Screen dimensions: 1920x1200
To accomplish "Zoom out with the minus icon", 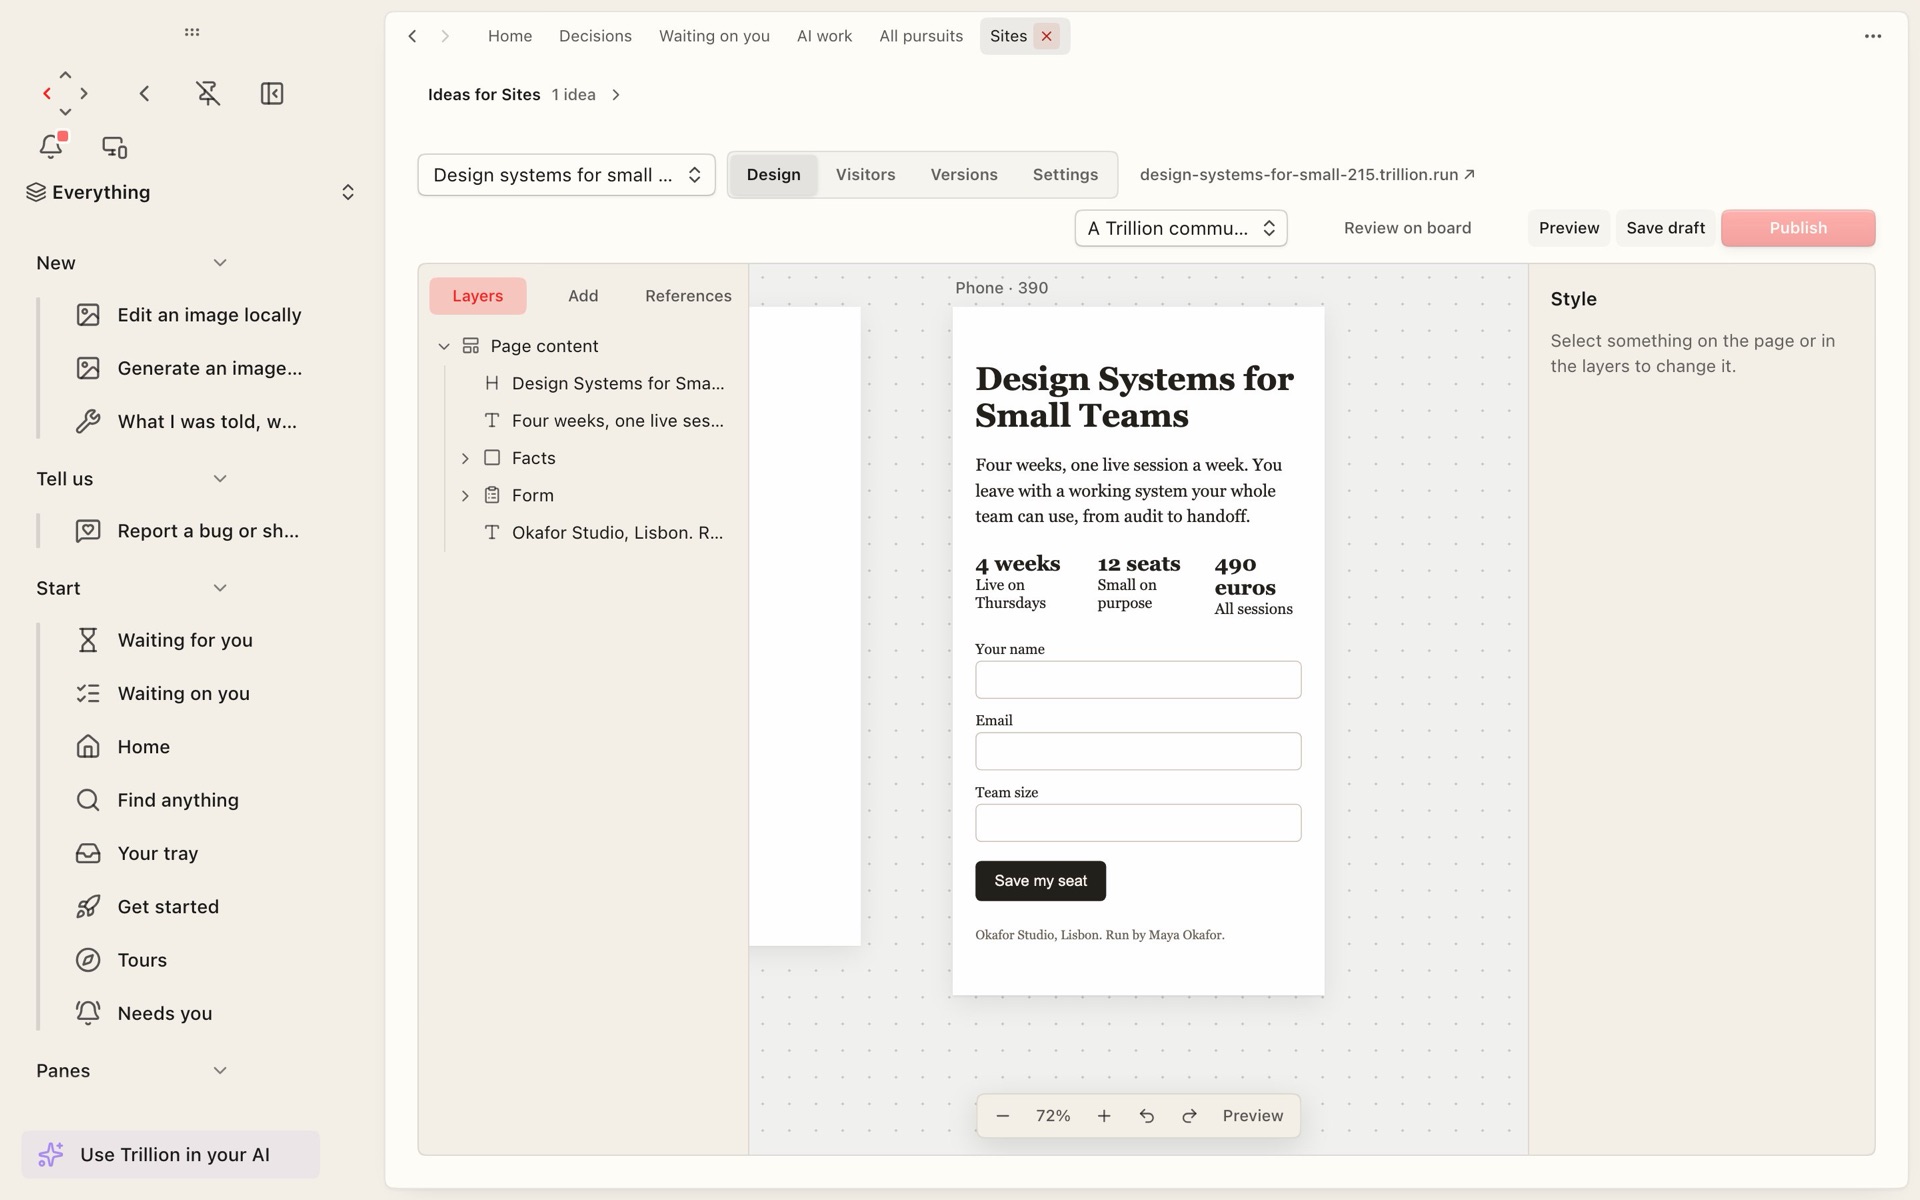I will click(x=1002, y=1116).
